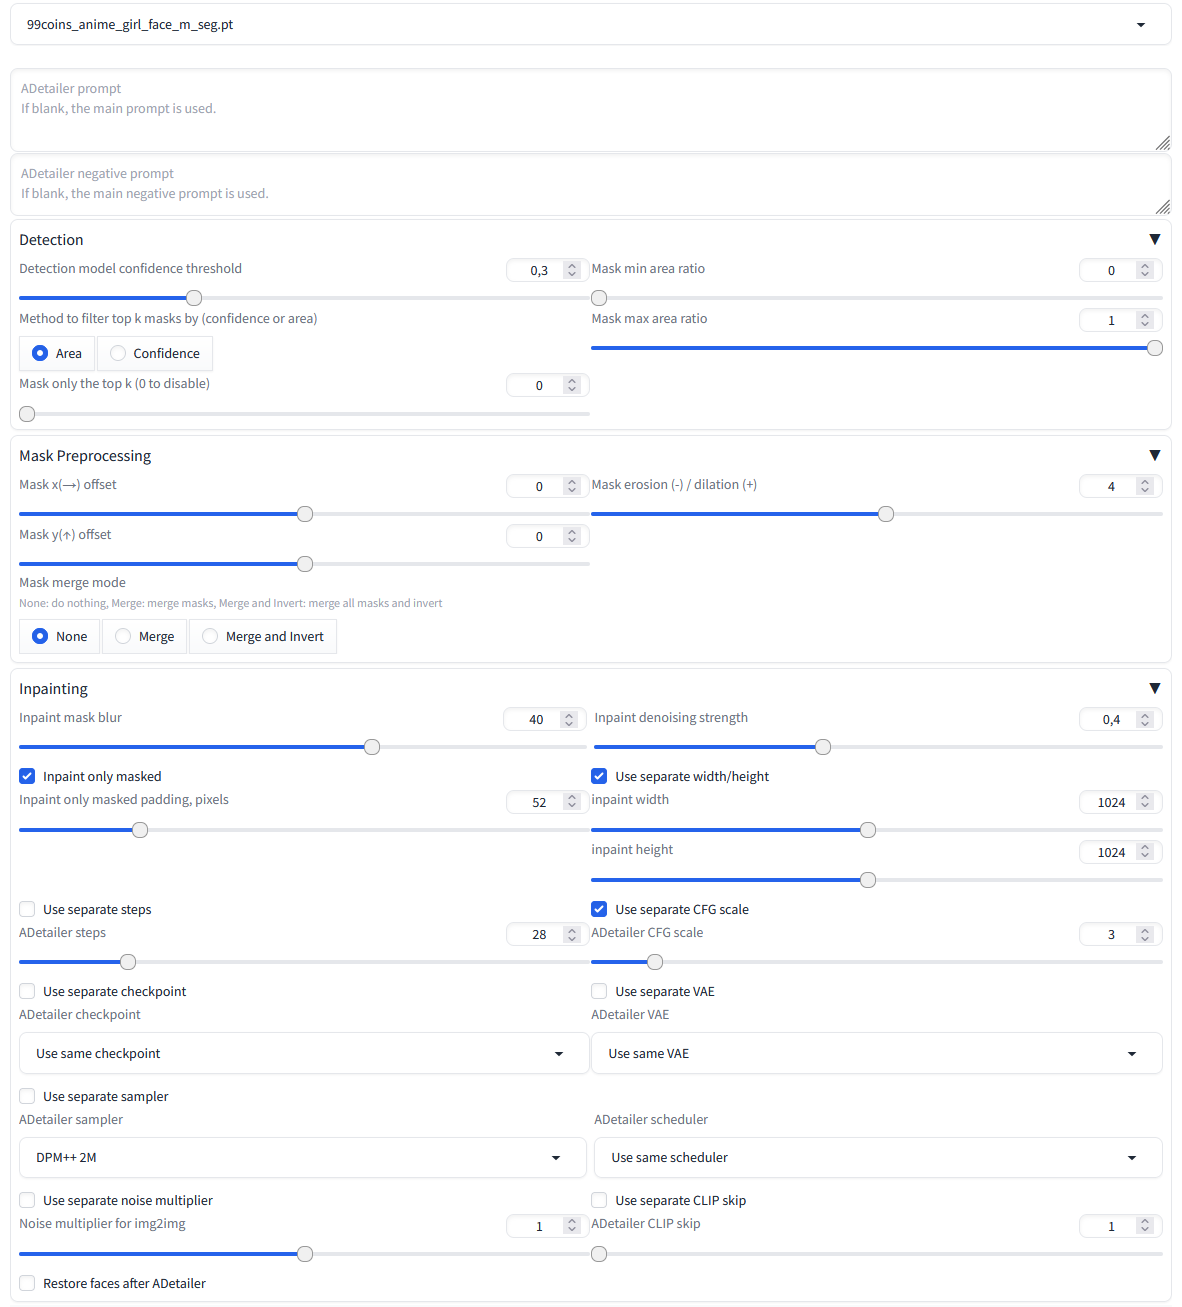
Task: Enable Restore faces after ADetailer
Action: pos(27,1284)
